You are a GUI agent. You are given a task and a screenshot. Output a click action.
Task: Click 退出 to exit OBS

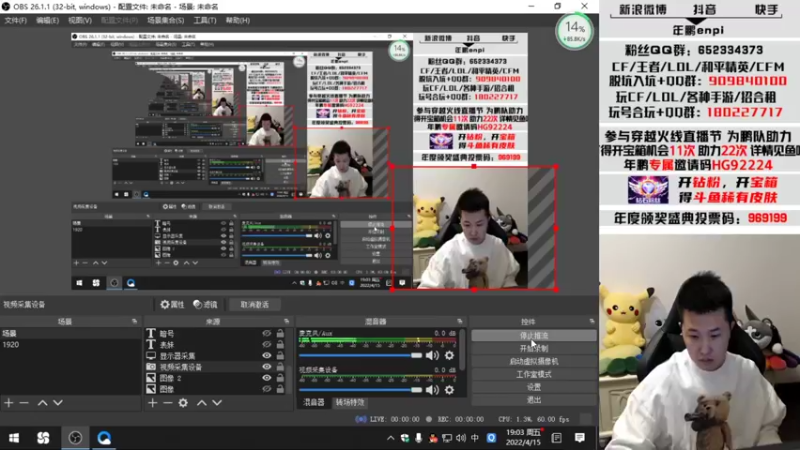[534, 400]
